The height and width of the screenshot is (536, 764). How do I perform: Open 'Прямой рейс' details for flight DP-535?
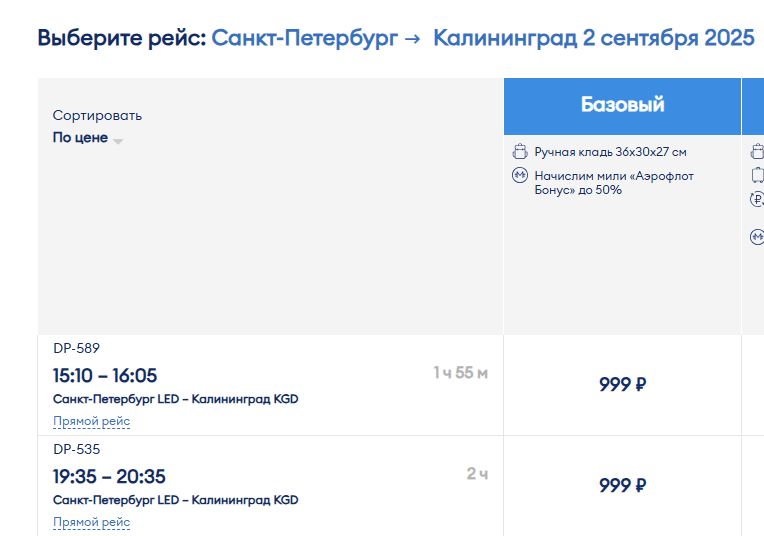[x=92, y=522]
